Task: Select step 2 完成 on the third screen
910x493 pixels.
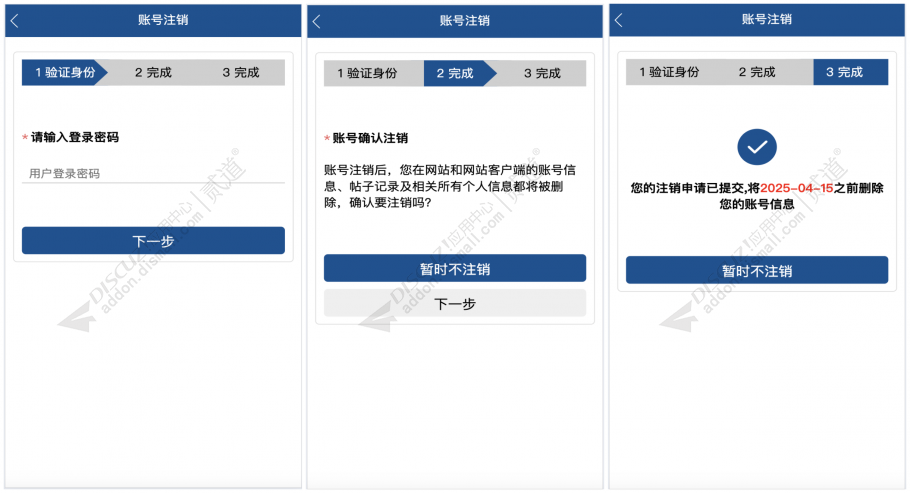Action: [757, 72]
